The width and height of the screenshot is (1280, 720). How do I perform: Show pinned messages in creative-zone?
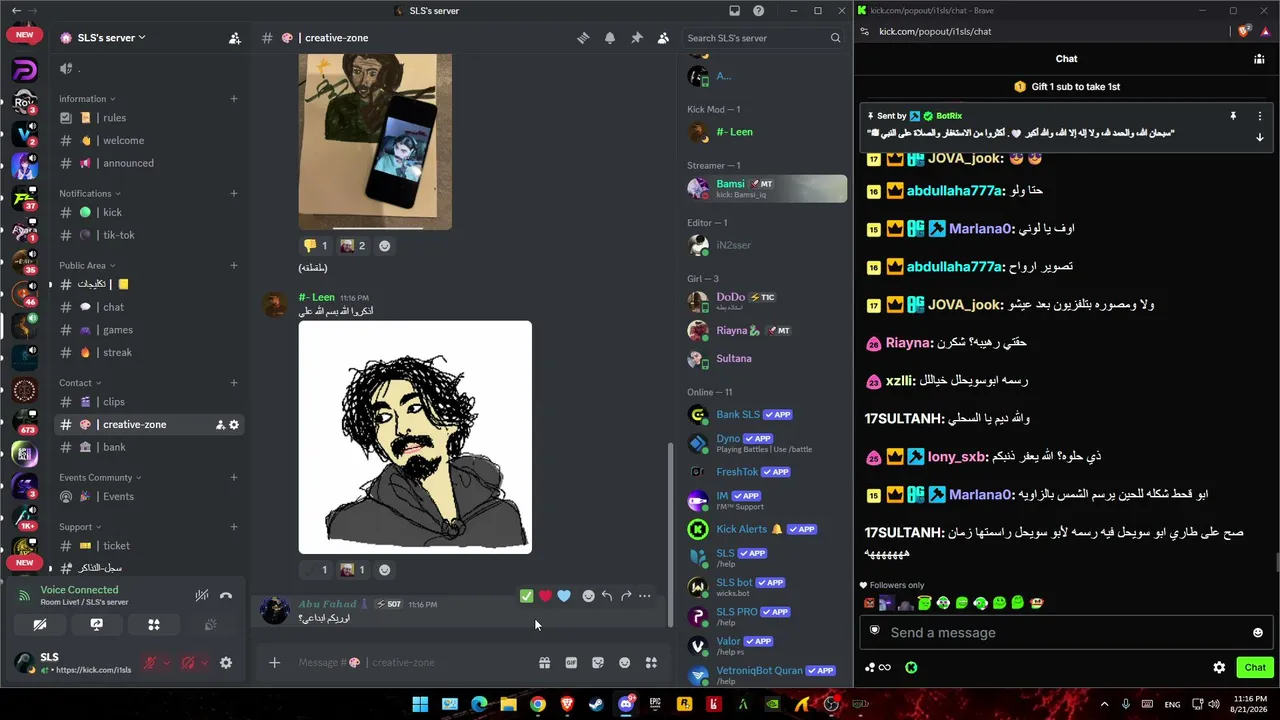point(637,38)
